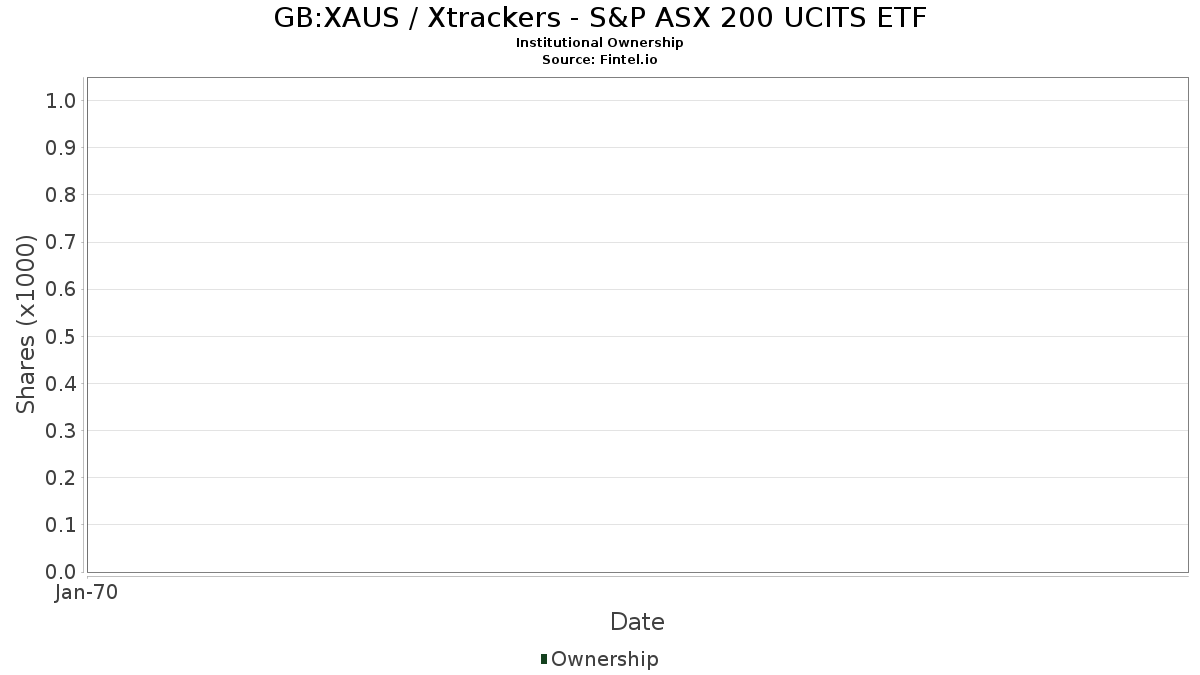Click the Source: Fintel.io text
This screenshot has height=675, width=1200.
click(x=599, y=59)
